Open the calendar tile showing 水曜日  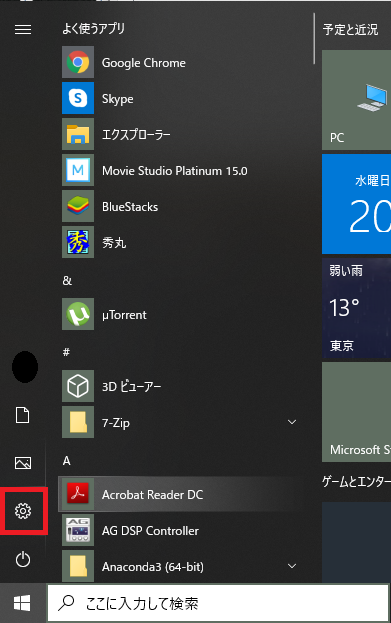(356, 204)
